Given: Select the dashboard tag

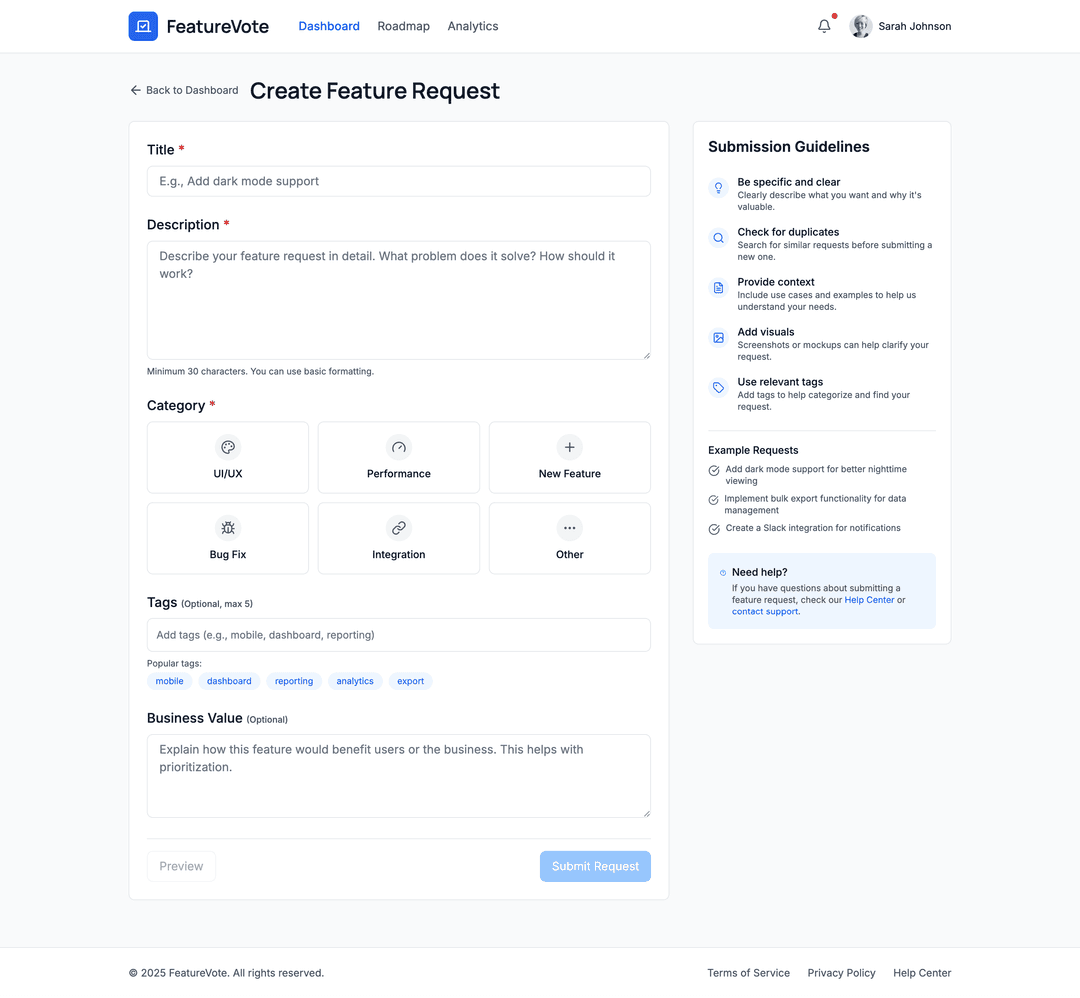Looking at the screenshot, I should [229, 681].
